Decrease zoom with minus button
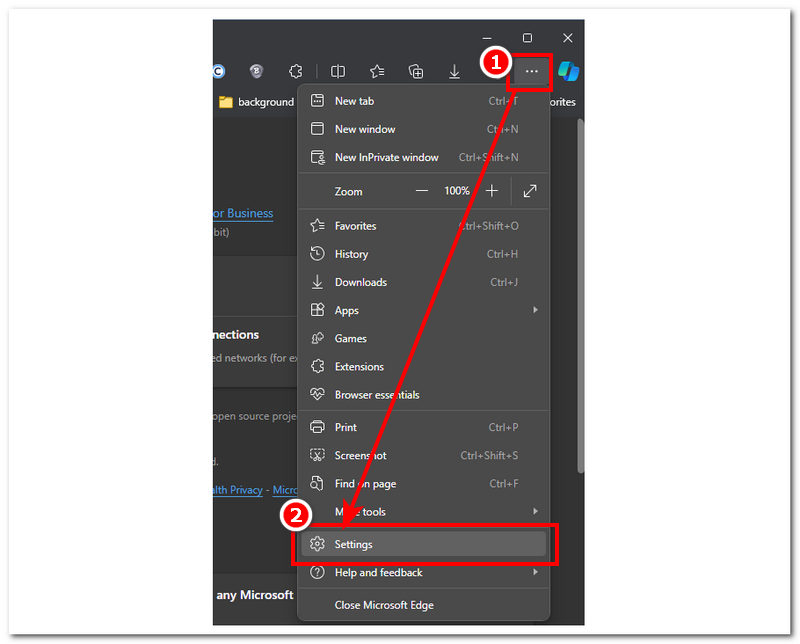Screen dimensions: 800x644 click(x=421, y=191)
